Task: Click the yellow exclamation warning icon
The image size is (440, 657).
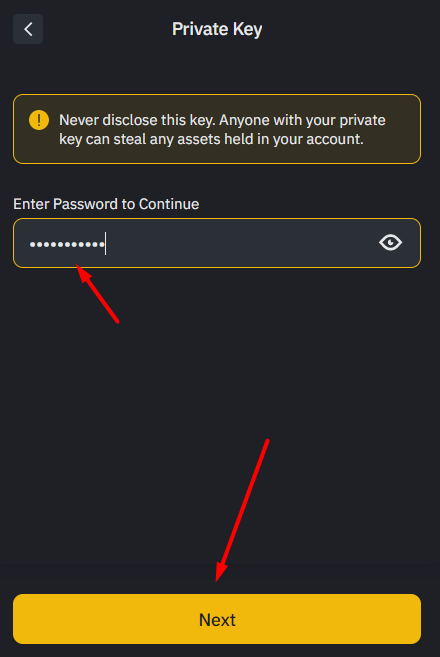Action: click(x=39, y=120)
